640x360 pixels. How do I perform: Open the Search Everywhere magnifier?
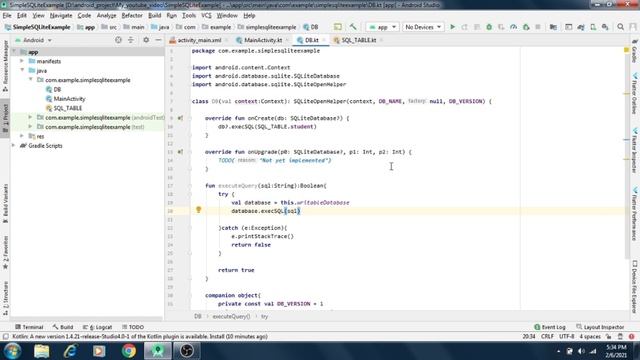point(620,27)
